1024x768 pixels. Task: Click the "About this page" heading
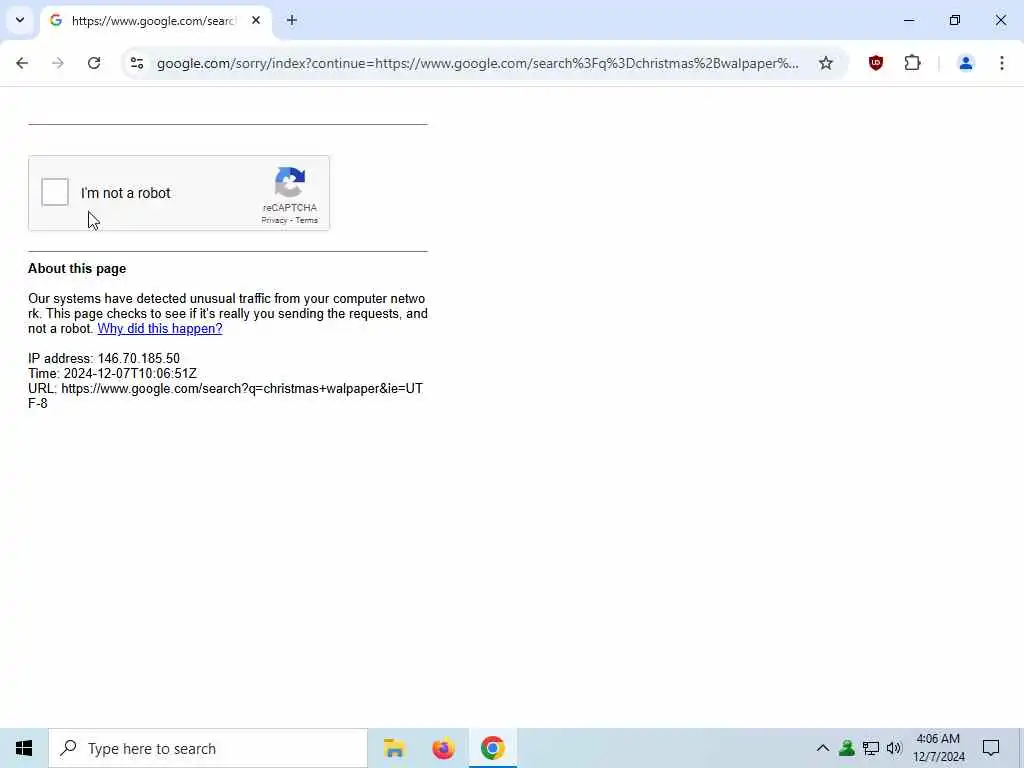77,268
